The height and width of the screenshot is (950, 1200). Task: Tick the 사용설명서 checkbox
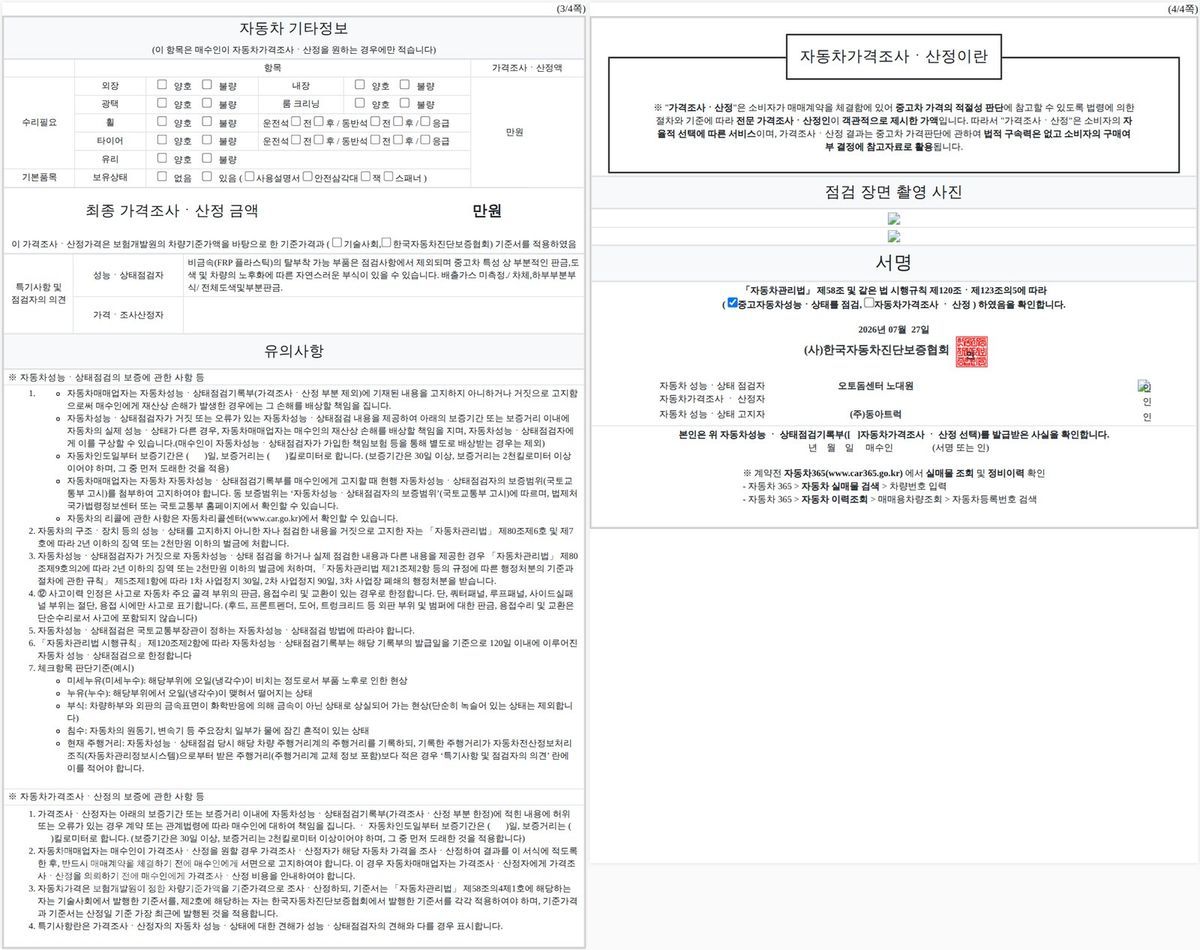250,177
